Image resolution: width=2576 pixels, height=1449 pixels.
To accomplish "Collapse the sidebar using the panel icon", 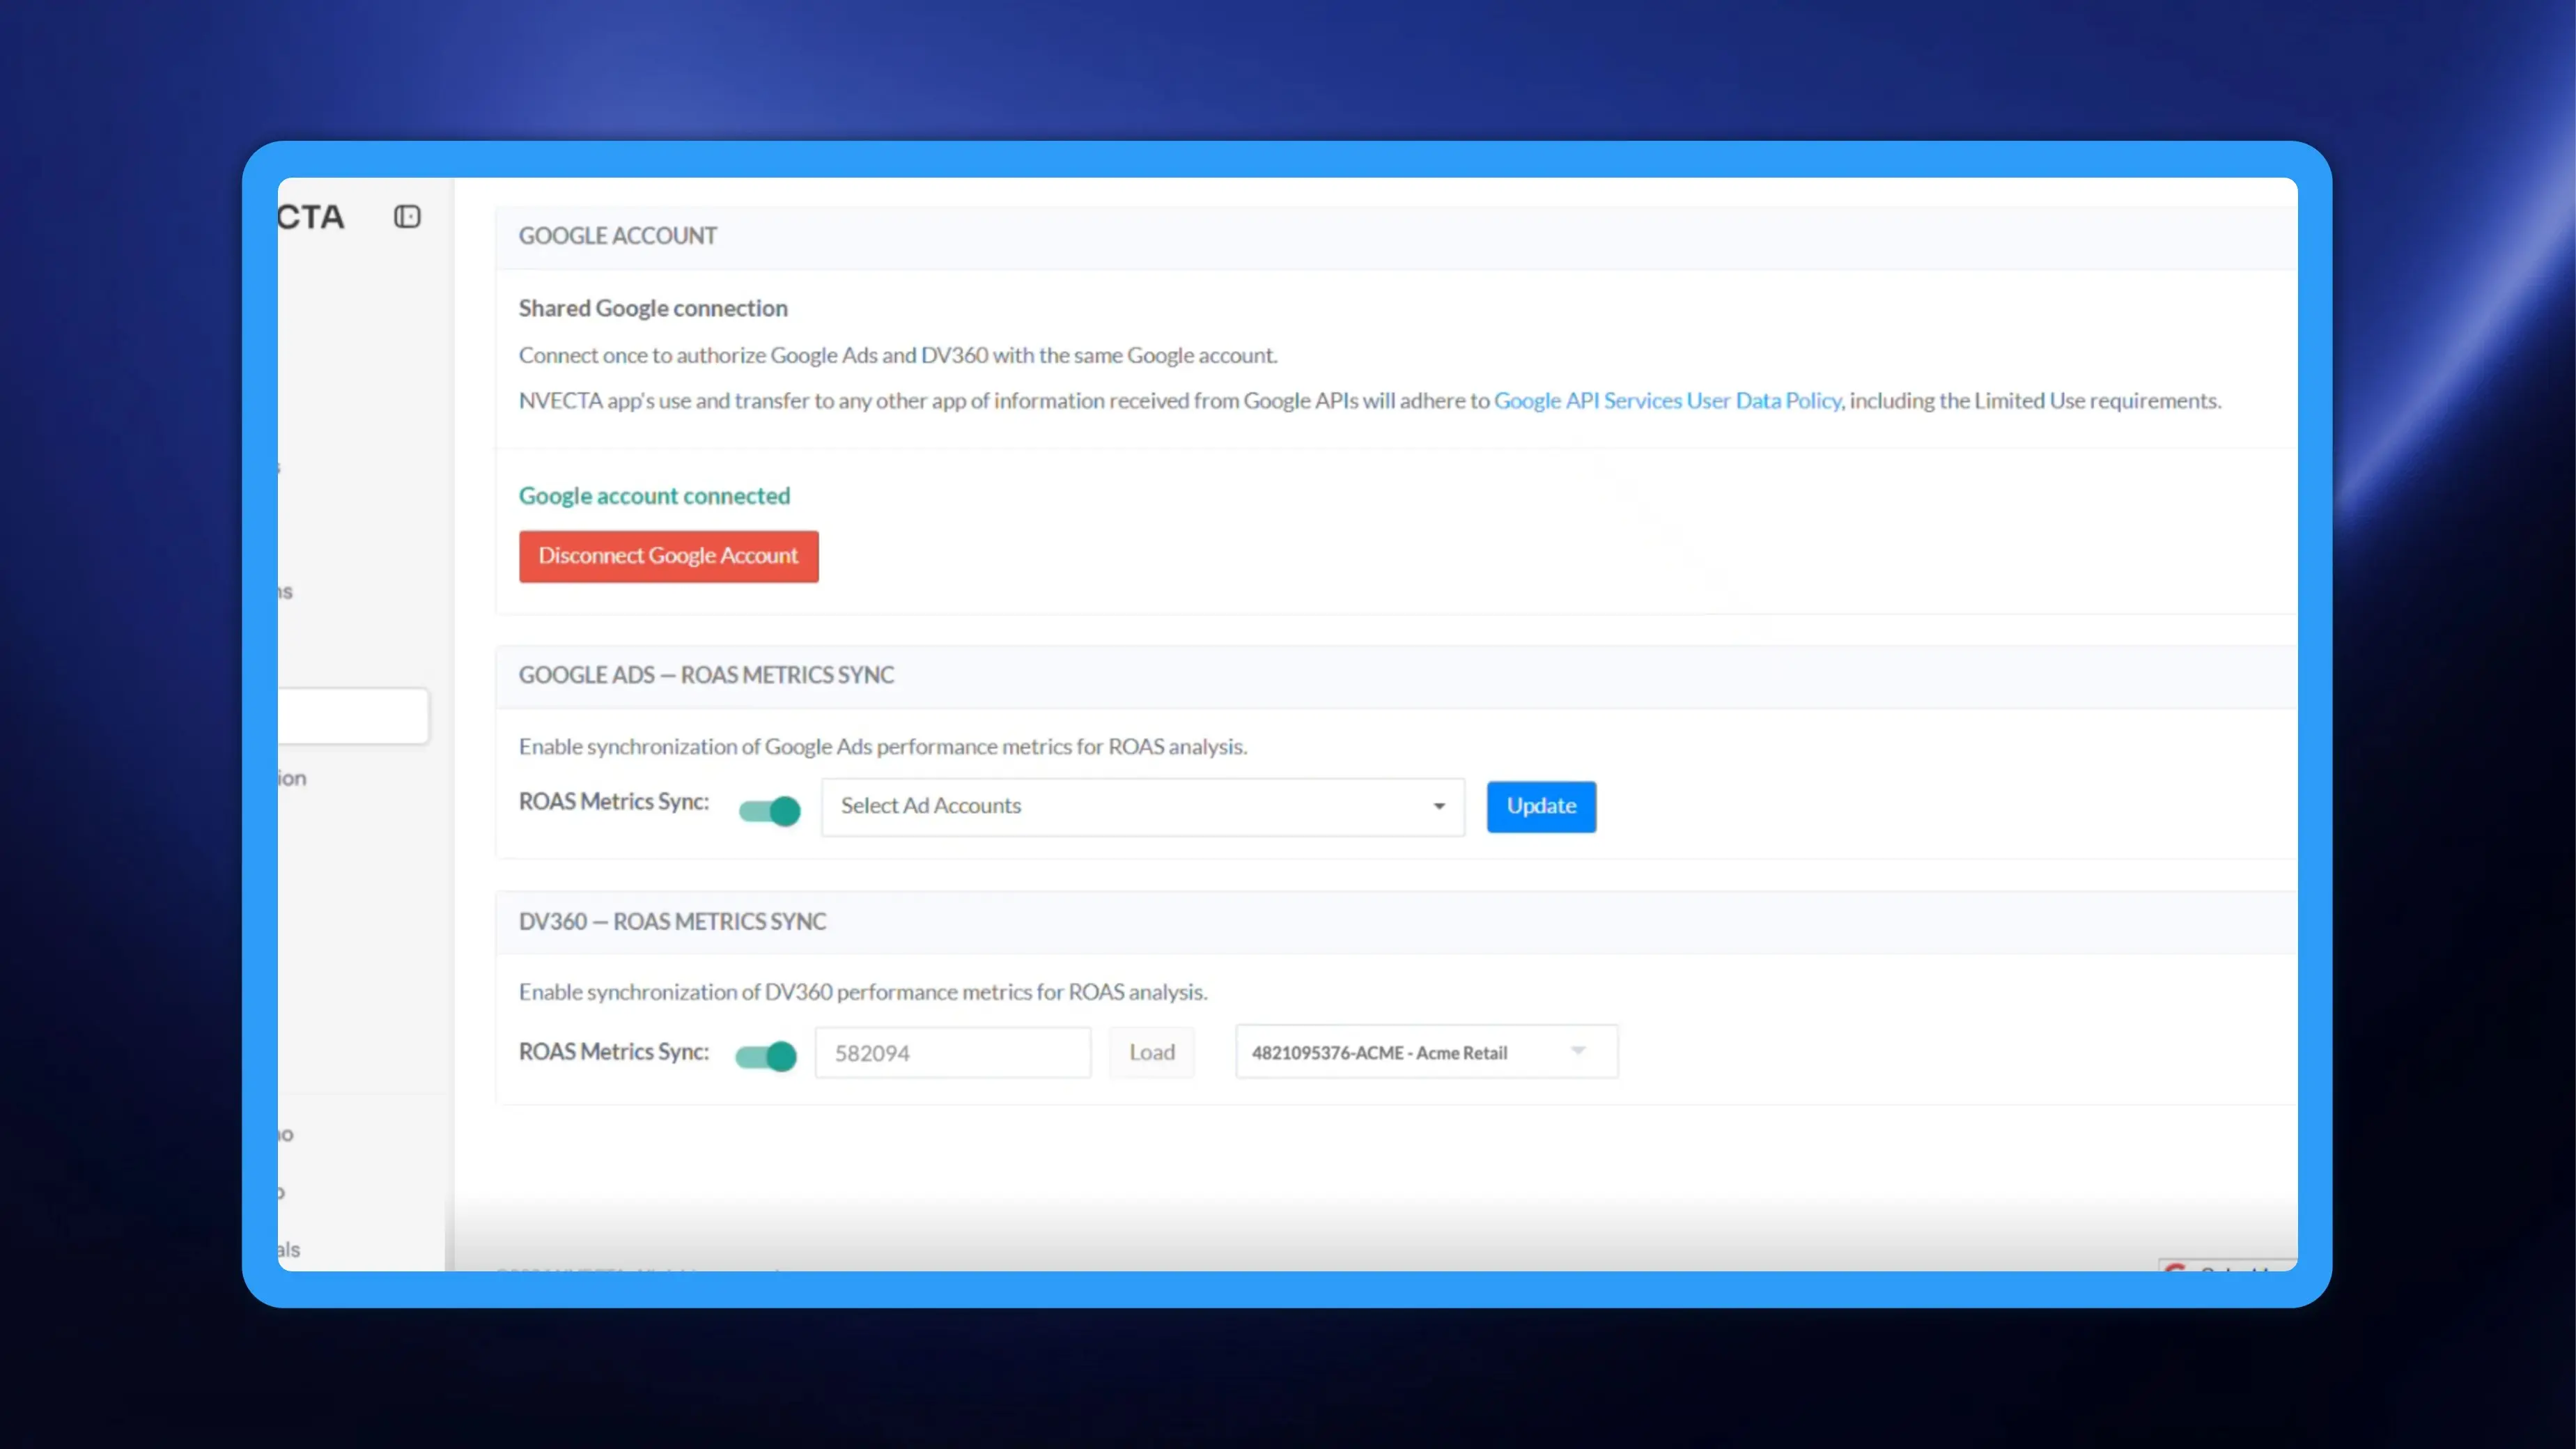I will pos(407,217).
